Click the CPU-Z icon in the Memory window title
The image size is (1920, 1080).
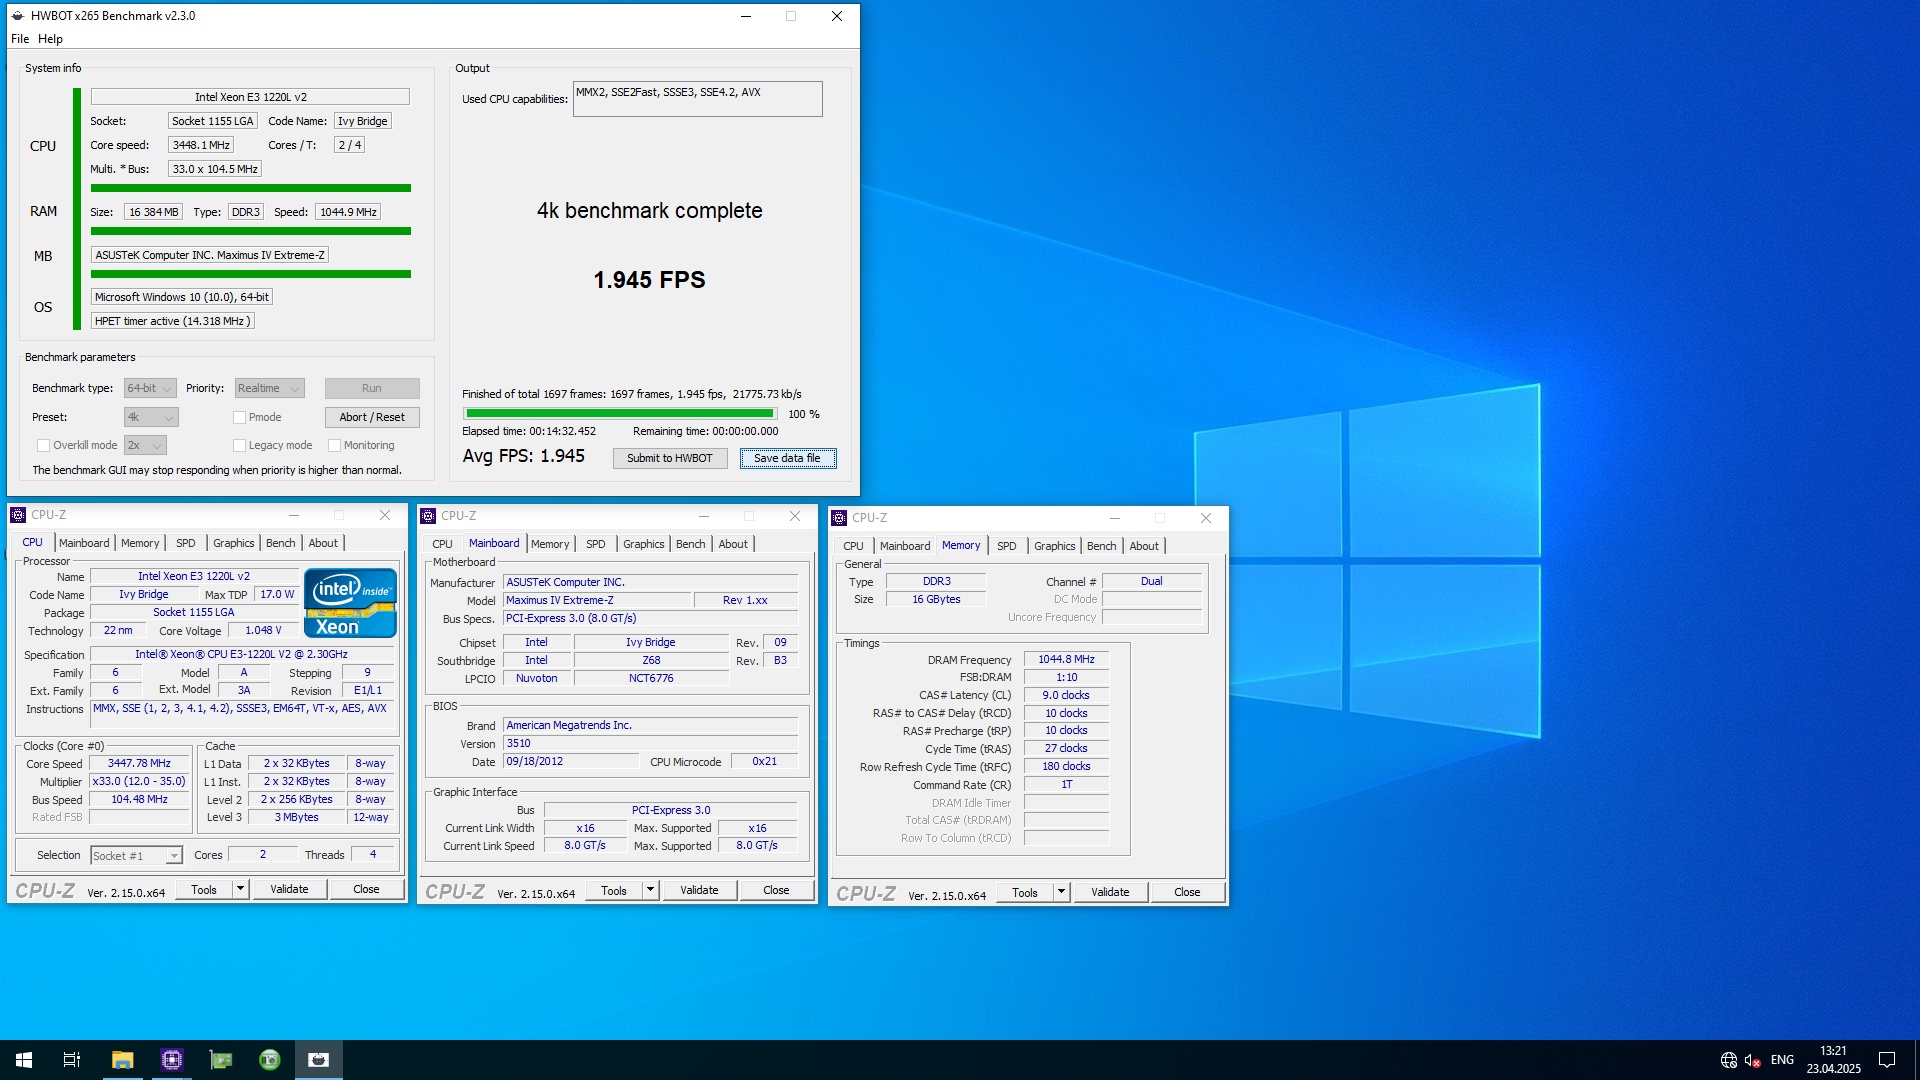pos(839,518)
